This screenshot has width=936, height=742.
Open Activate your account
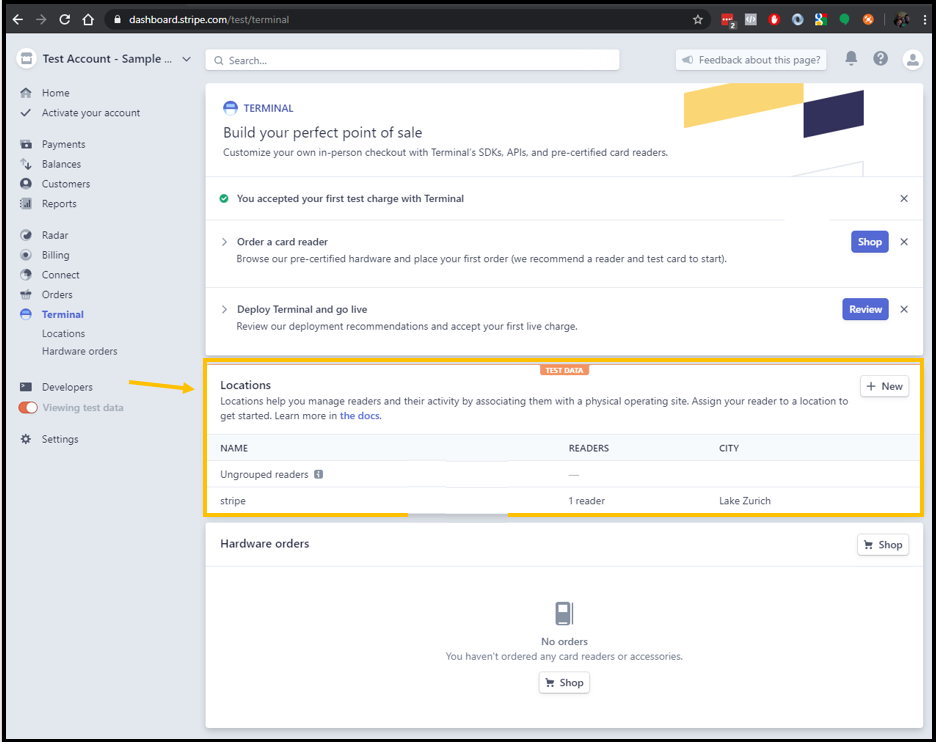tap(91, 113)
